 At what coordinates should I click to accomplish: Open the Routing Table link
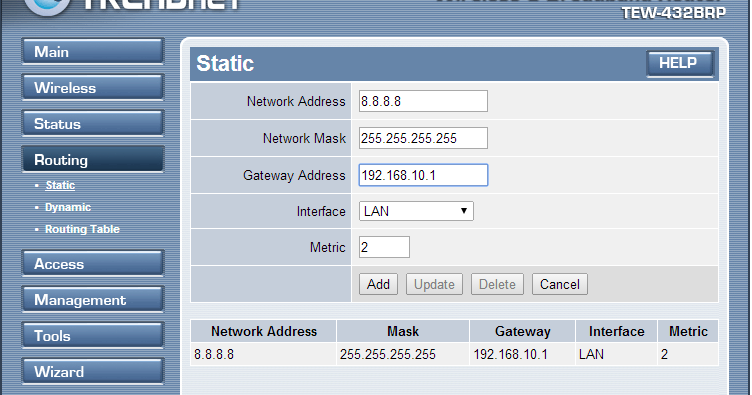coord(82,229)
